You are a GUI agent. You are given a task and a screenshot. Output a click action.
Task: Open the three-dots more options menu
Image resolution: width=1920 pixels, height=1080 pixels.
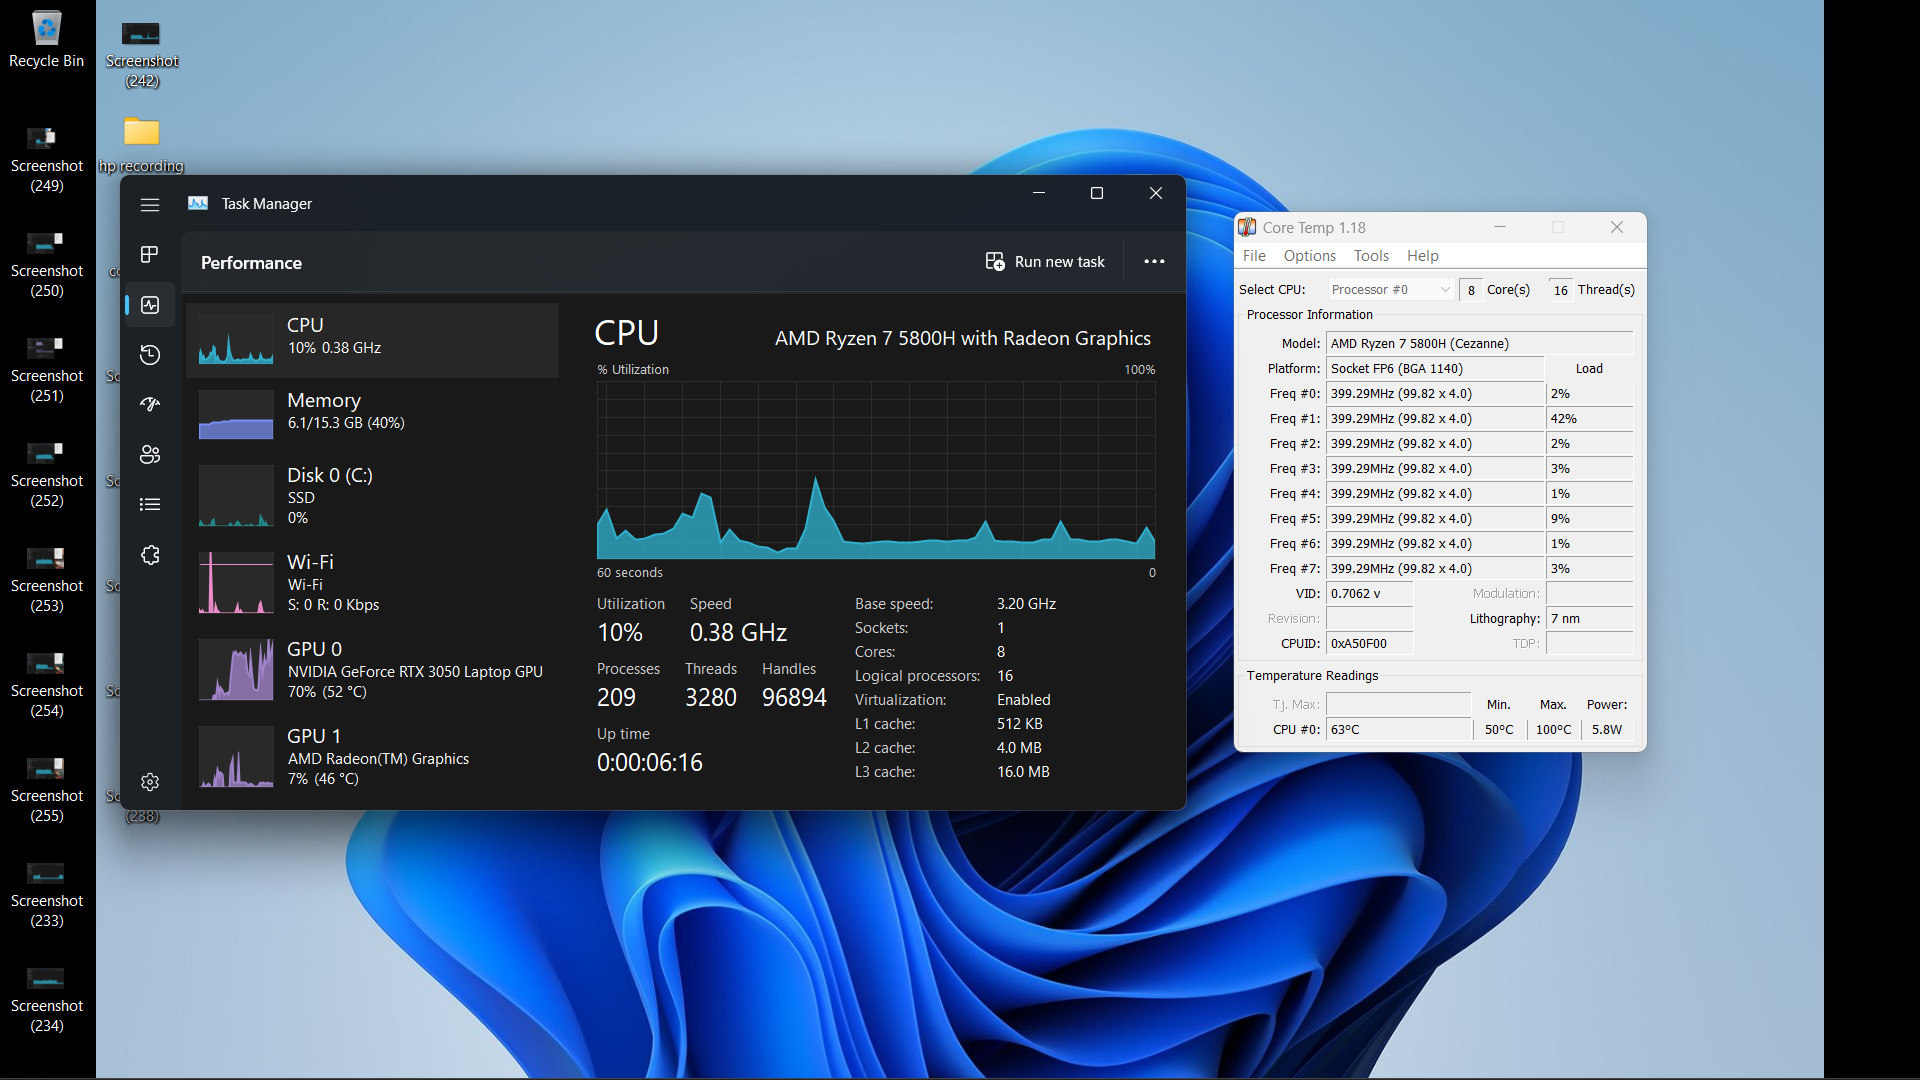click(x=1154, y=262)
